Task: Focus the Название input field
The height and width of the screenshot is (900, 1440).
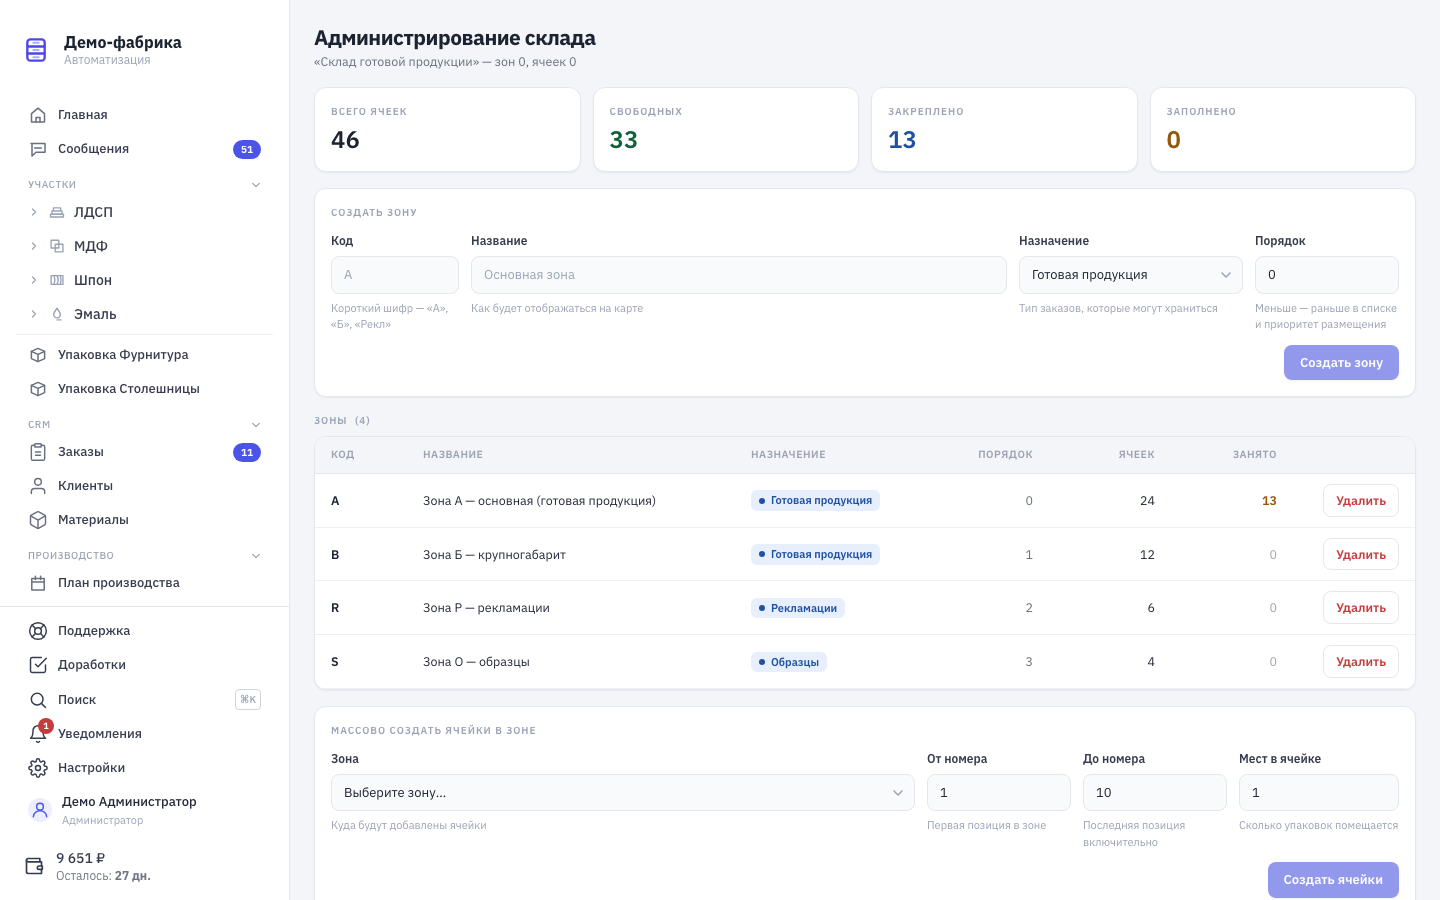Action: coord(739,275)
